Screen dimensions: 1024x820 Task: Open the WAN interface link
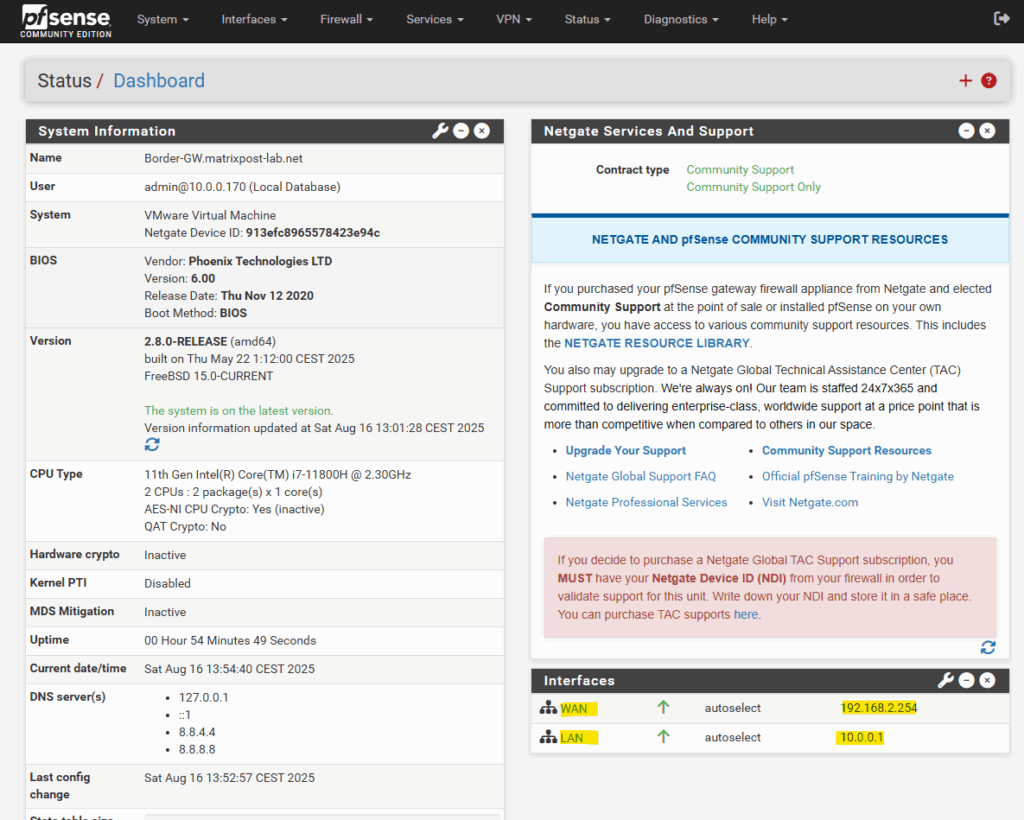click(x=573, y=709)
